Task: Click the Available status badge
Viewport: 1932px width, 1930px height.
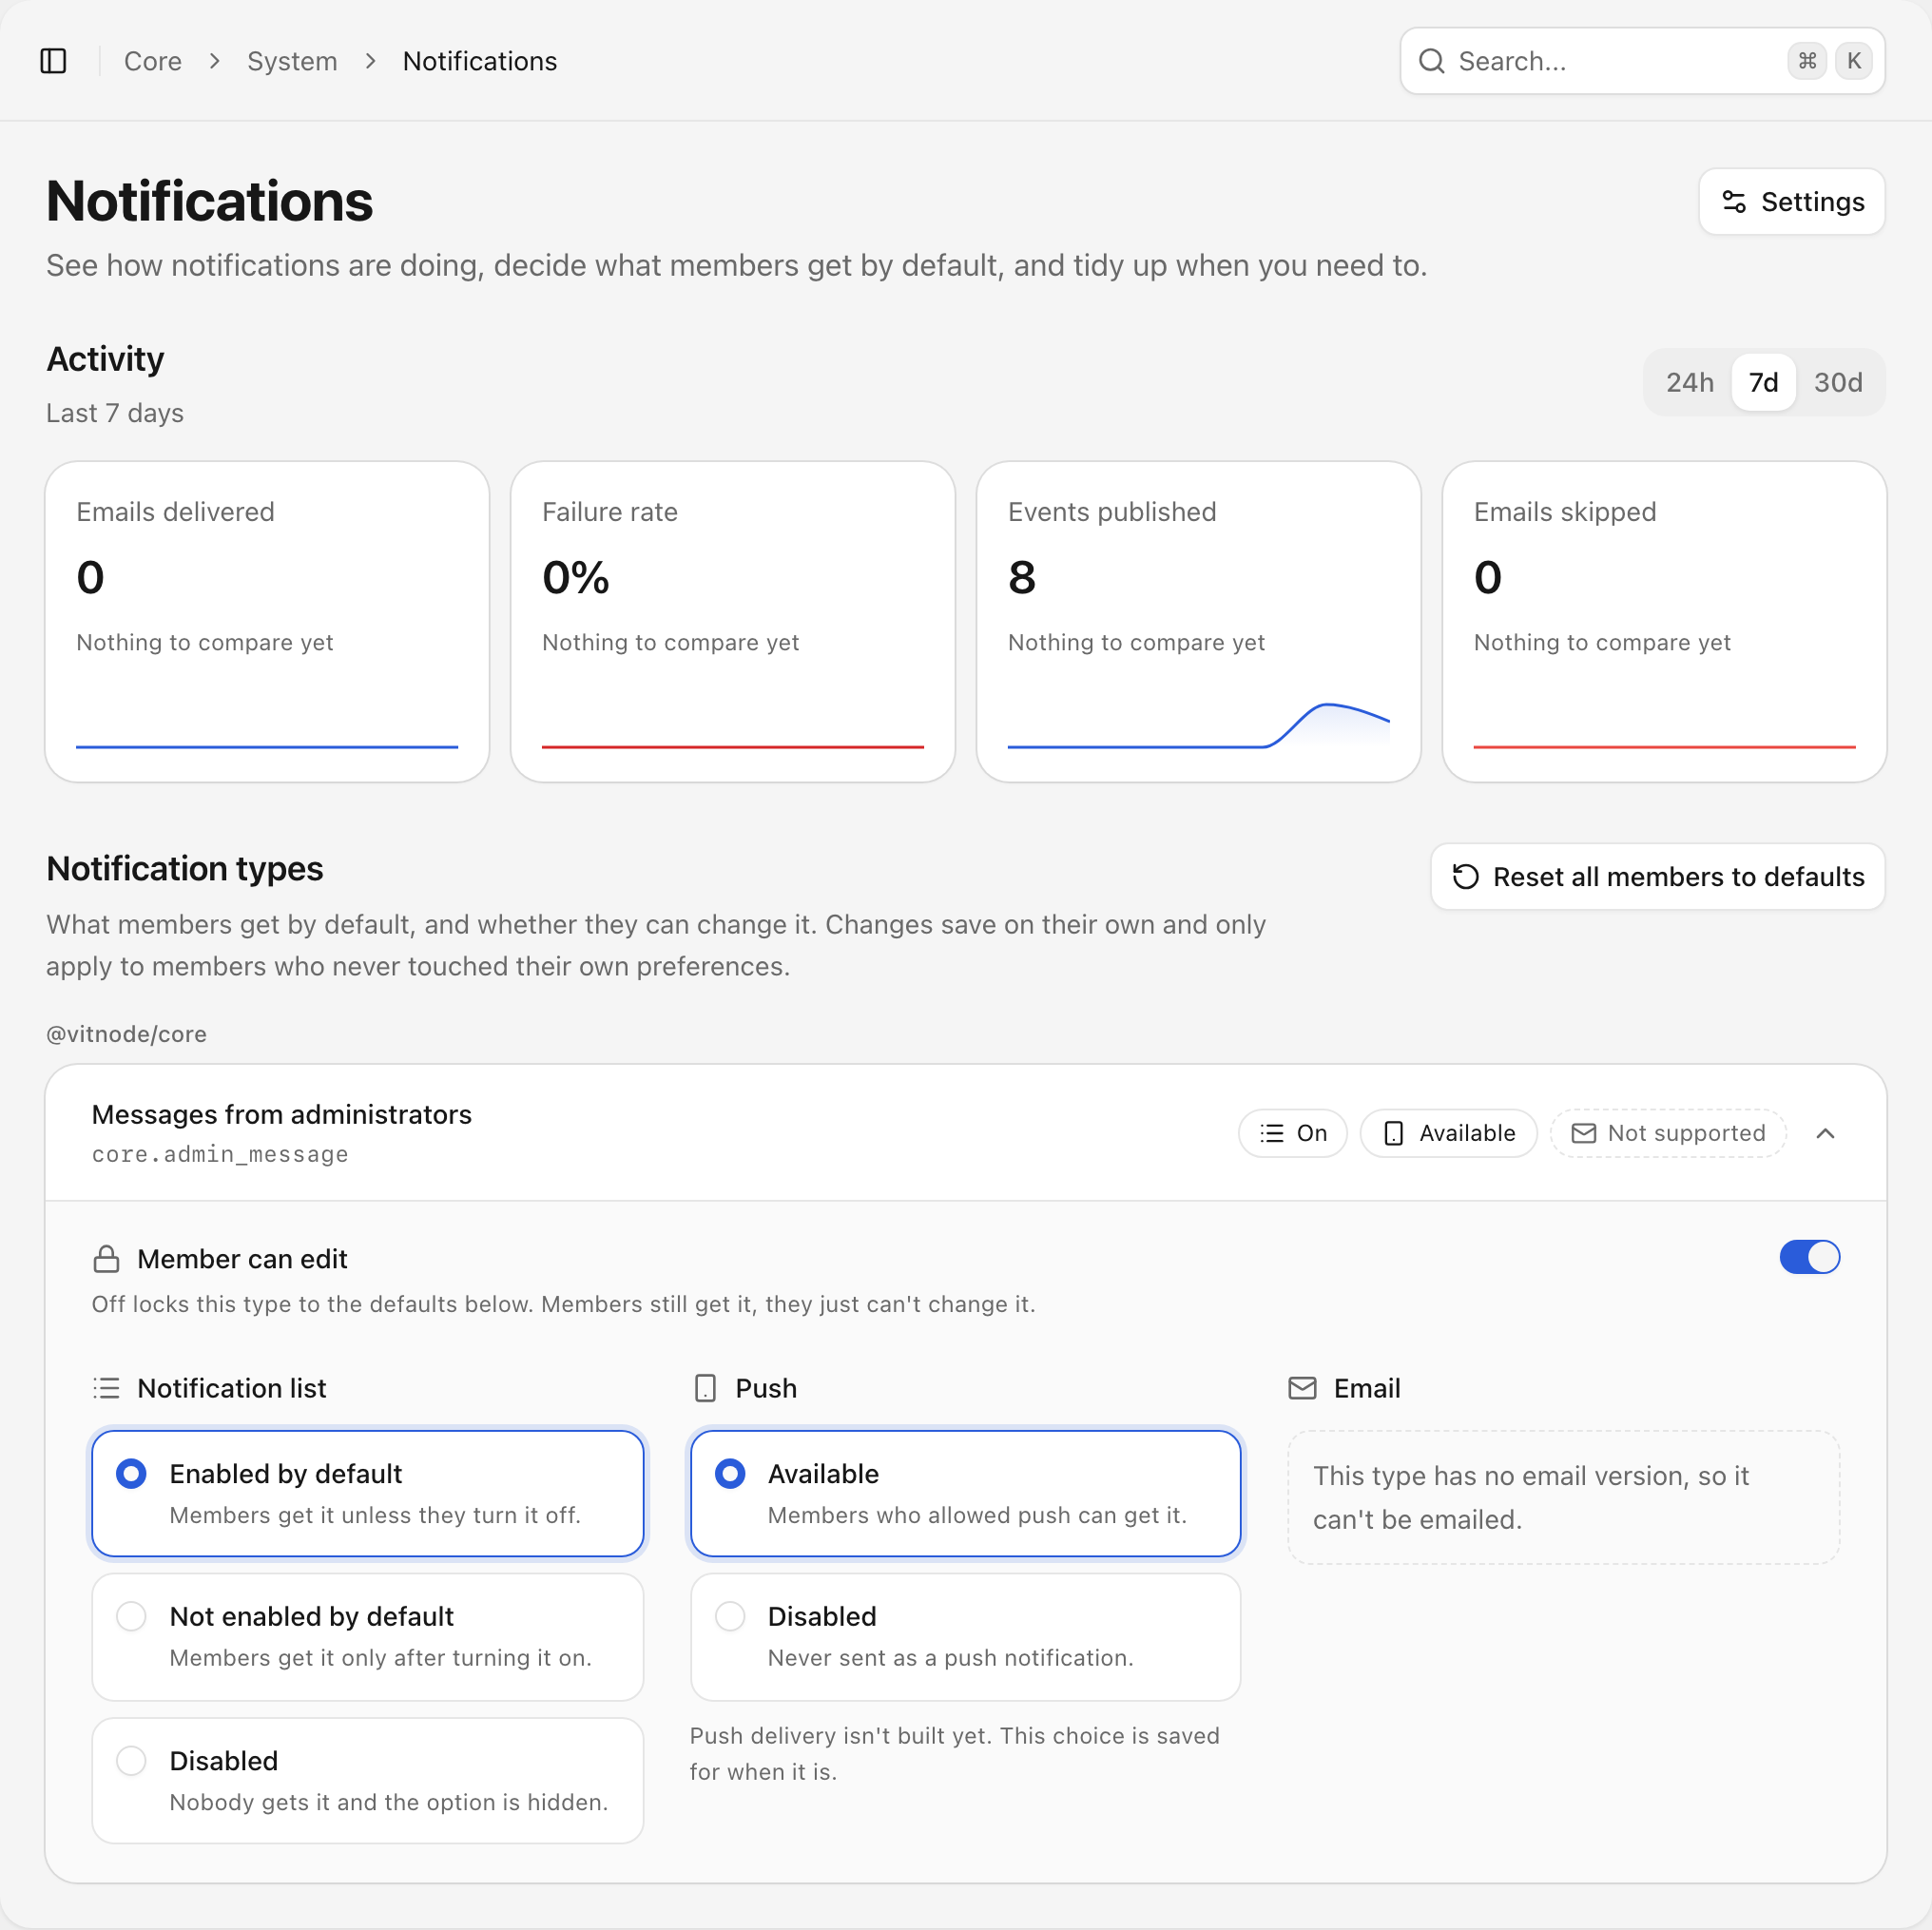Action: click(x=1448, y=1133)
